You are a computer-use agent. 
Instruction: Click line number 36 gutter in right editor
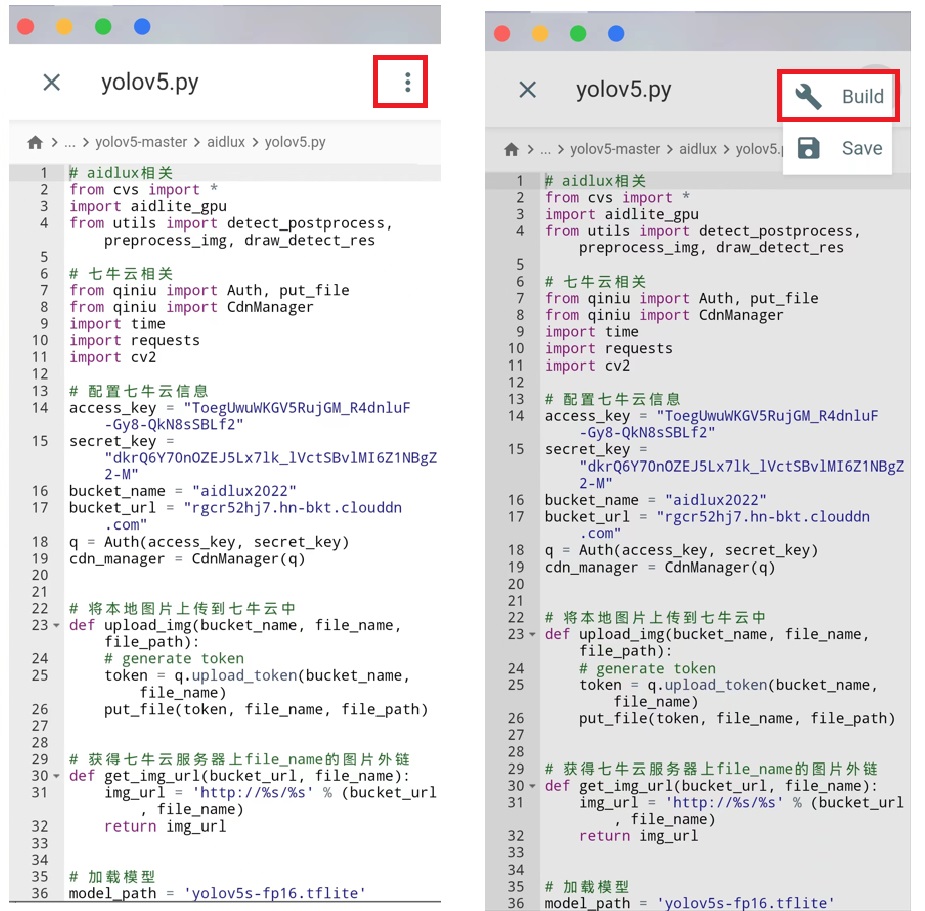pos(516,903)
